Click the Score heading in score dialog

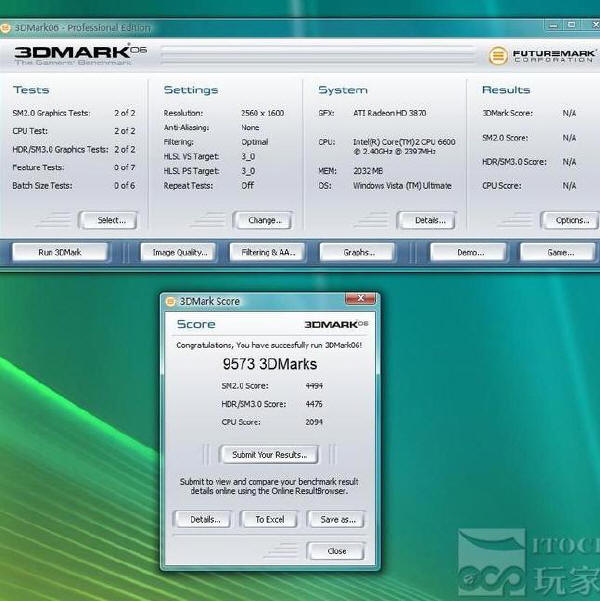196,324
